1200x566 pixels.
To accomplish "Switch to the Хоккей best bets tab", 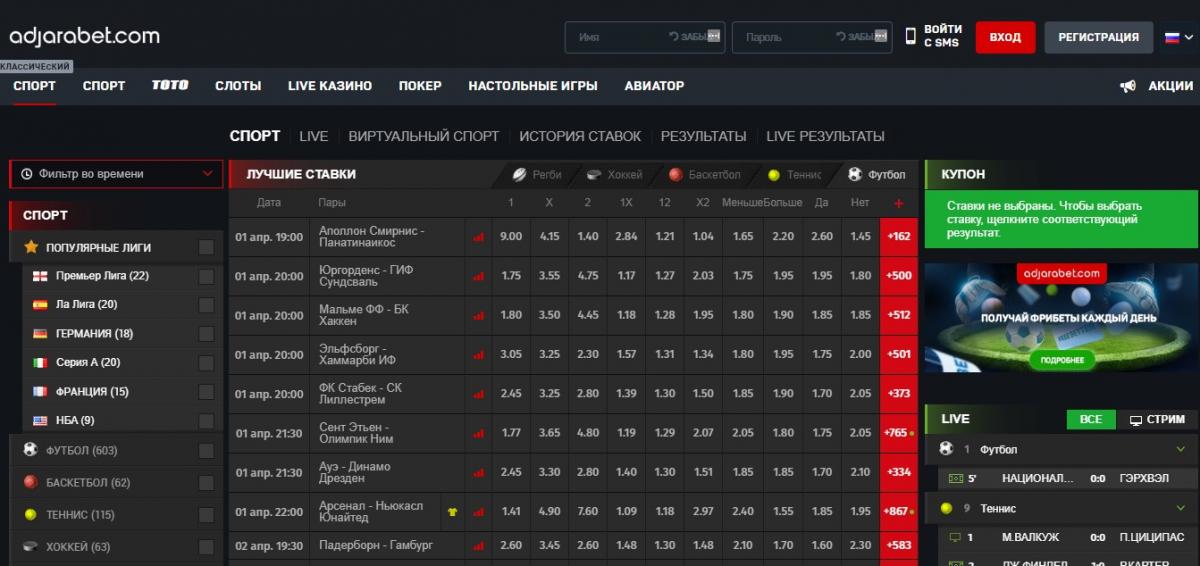I will (614, 174).
